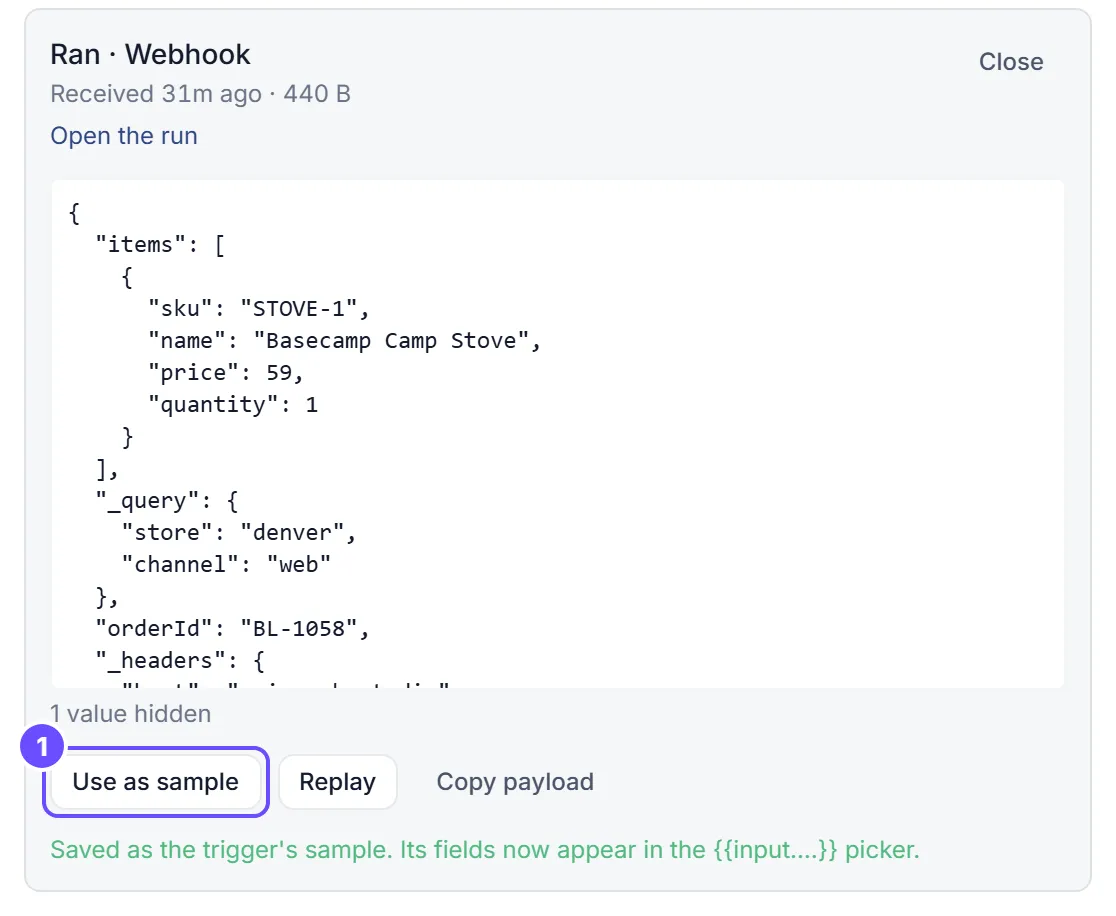Viewport: 1116px width, 916px height.
Task: Close the webhook panel
Action: 1011,62
